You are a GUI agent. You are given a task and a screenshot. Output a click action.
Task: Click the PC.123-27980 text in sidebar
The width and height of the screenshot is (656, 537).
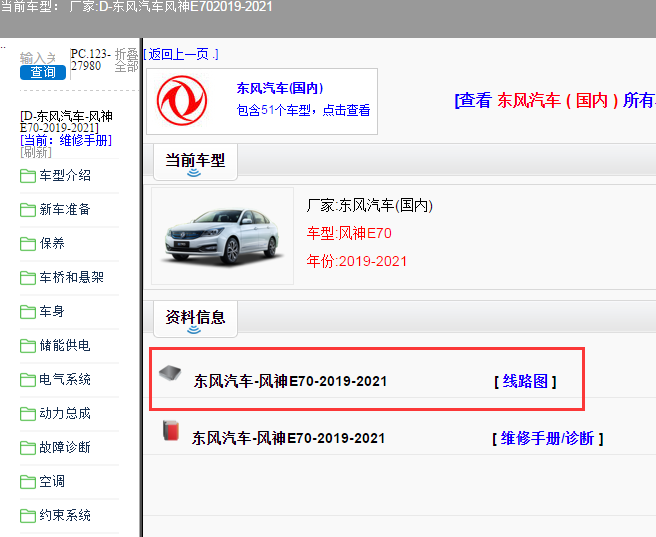(x=90, y=60)
